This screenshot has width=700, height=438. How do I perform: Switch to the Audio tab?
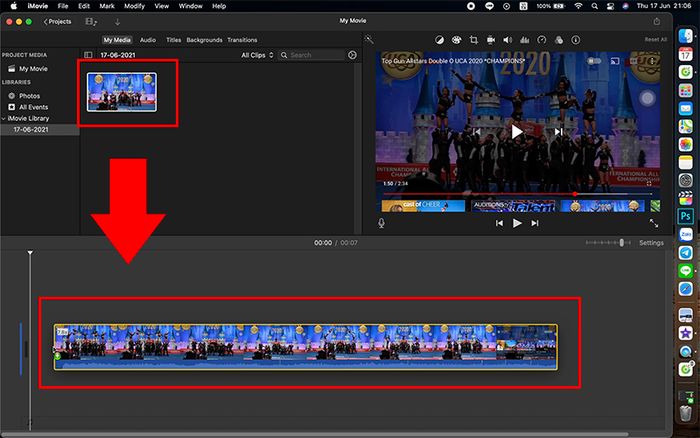(148, 40)
